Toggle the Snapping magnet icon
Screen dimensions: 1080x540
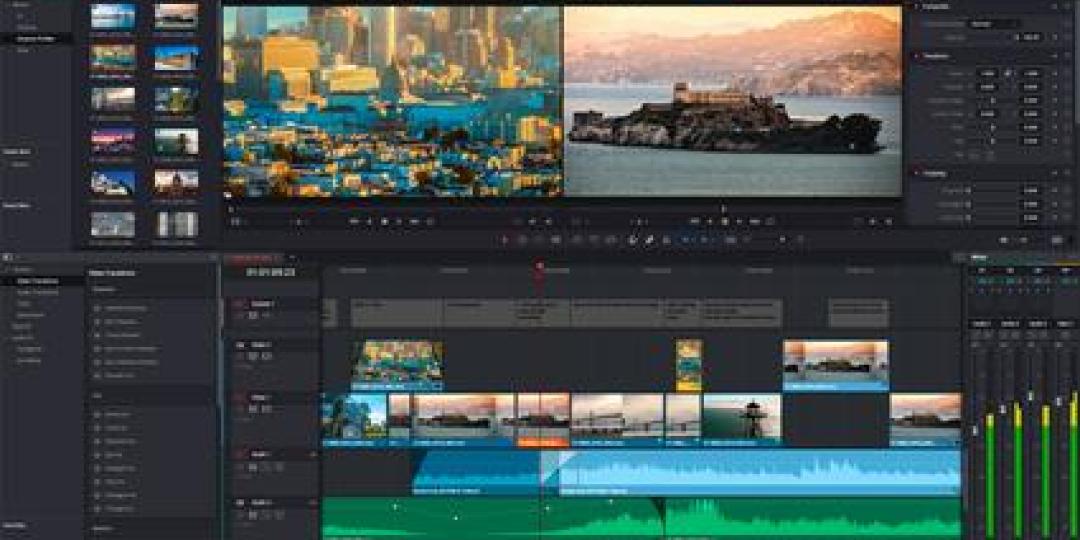pos(632,240)
